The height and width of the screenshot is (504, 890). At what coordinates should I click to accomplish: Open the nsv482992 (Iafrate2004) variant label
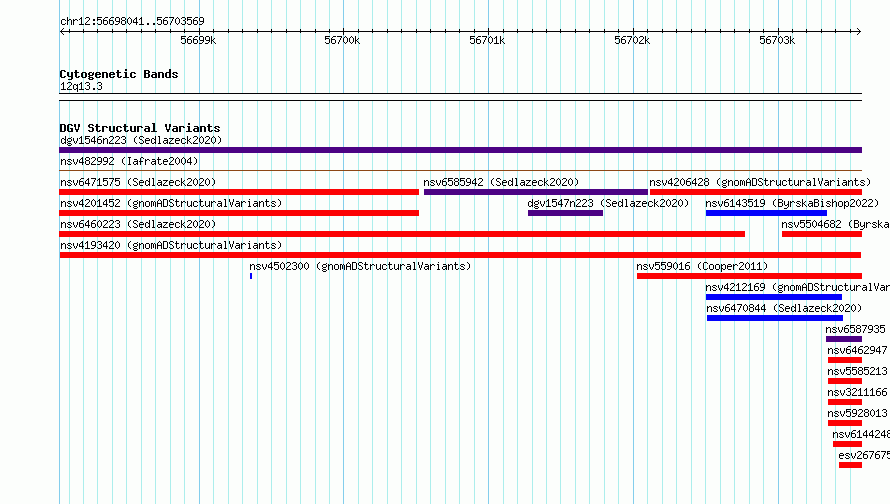(129, 161)
